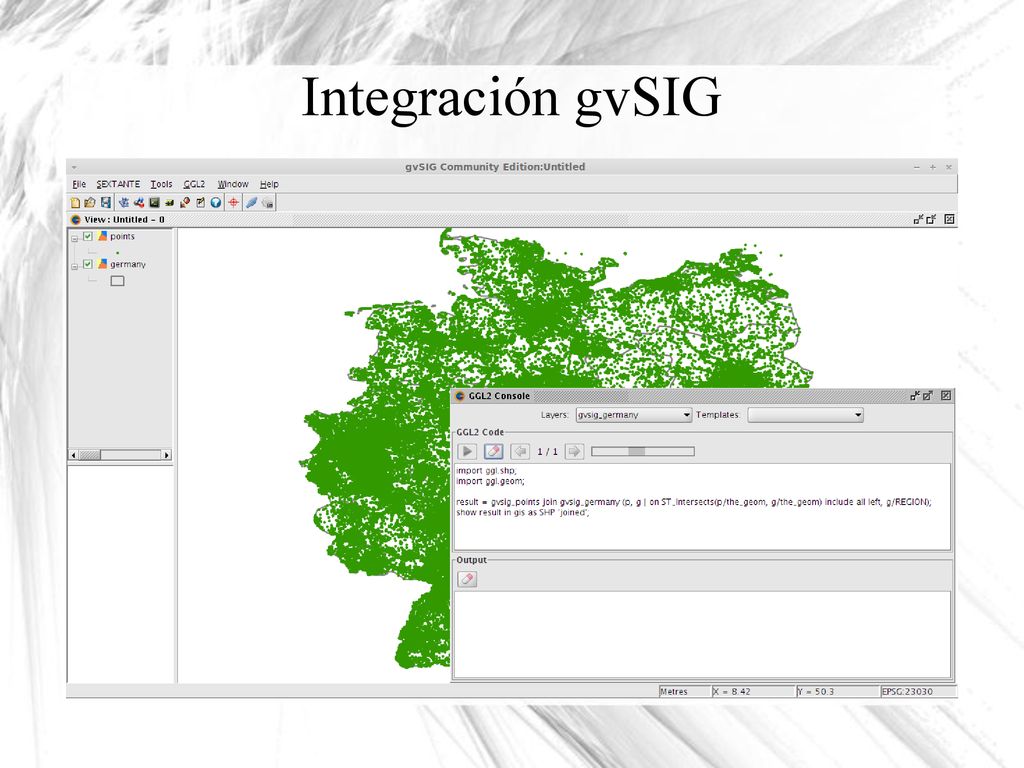Click the 'show result in gis' code line
Screen dimensions: 1024x768
click(522, 513)
